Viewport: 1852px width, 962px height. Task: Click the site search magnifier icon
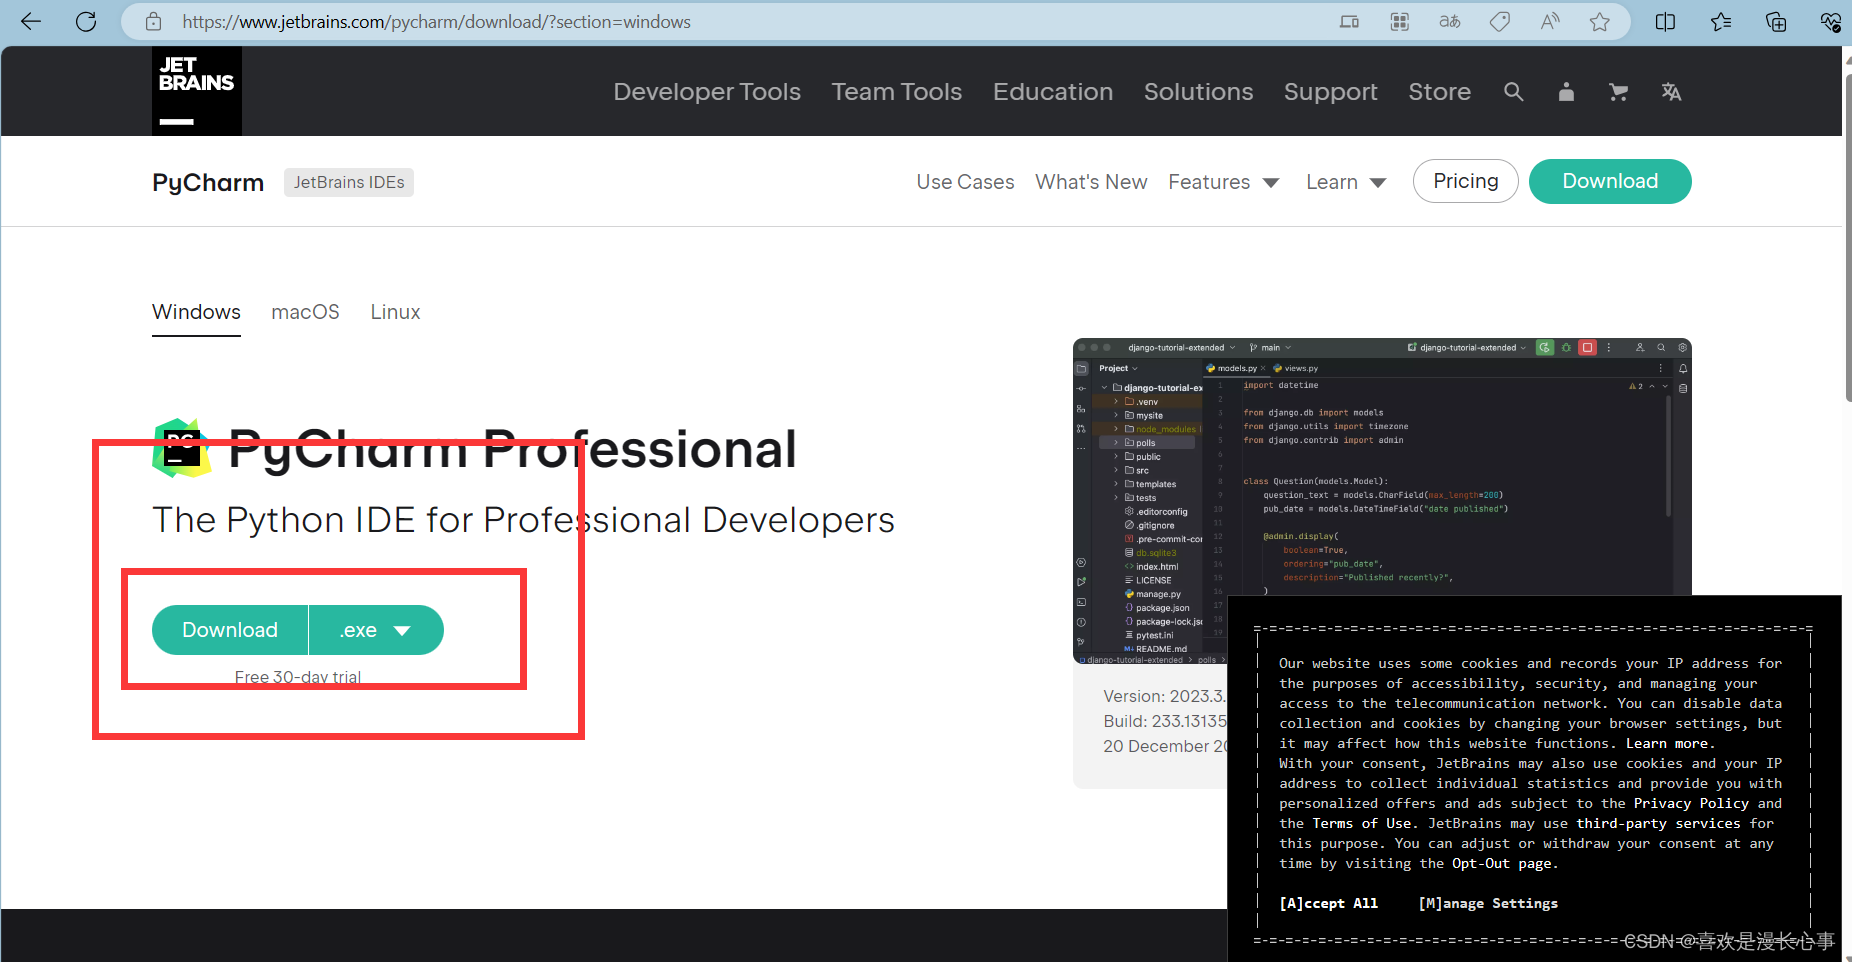tap(1514, 92)
